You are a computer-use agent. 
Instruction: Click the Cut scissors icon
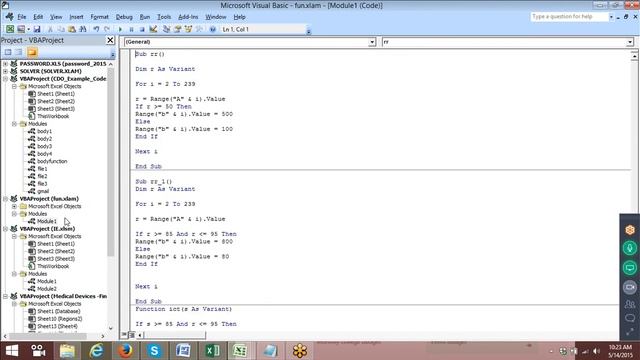[x=50, y=29]
